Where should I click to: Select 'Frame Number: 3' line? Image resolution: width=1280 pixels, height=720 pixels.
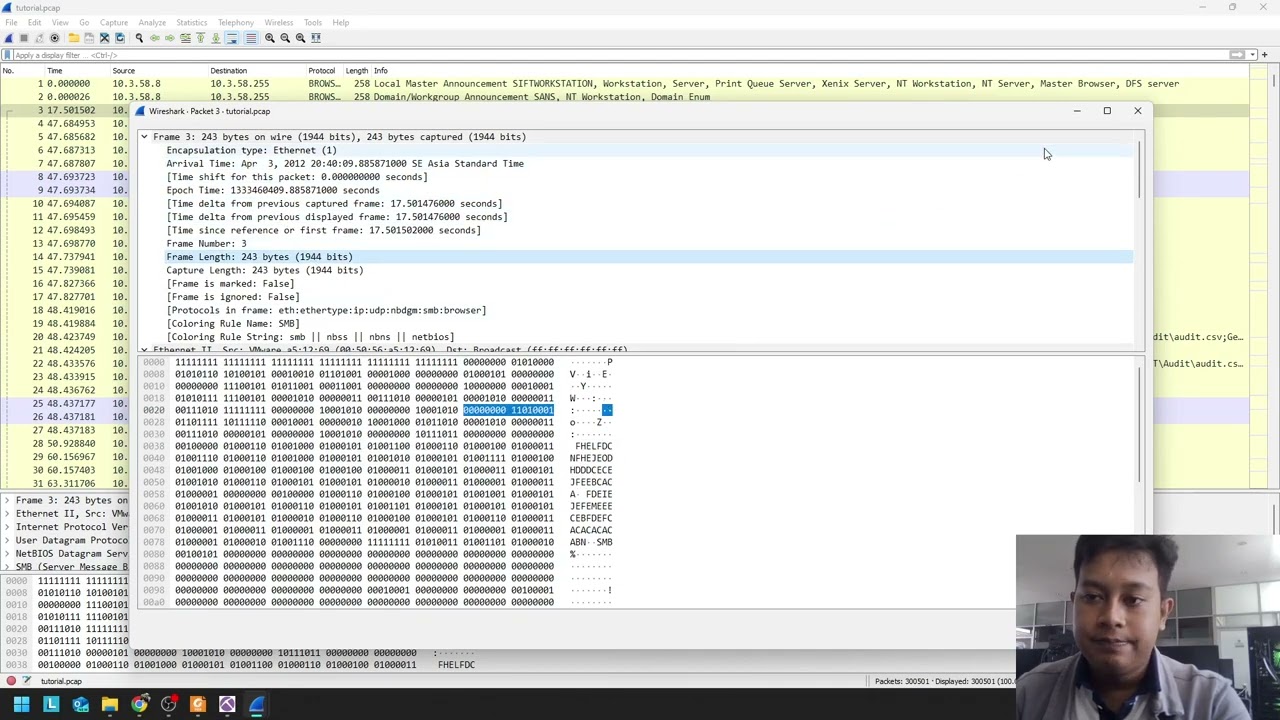[x=206, y=243]
